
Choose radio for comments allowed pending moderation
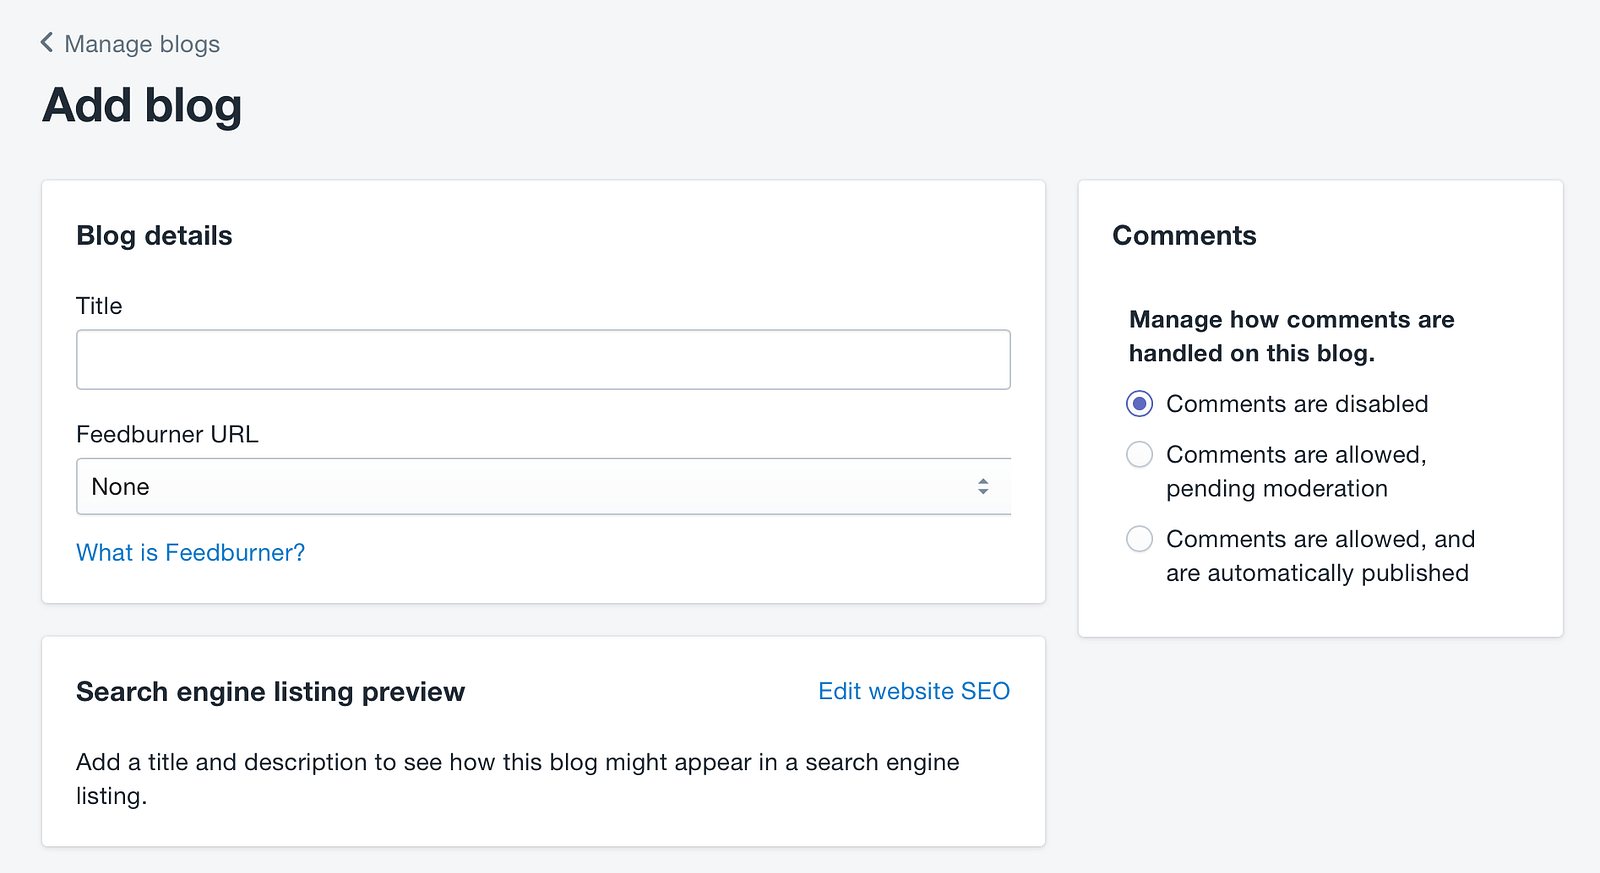(x=1139, y=455)
